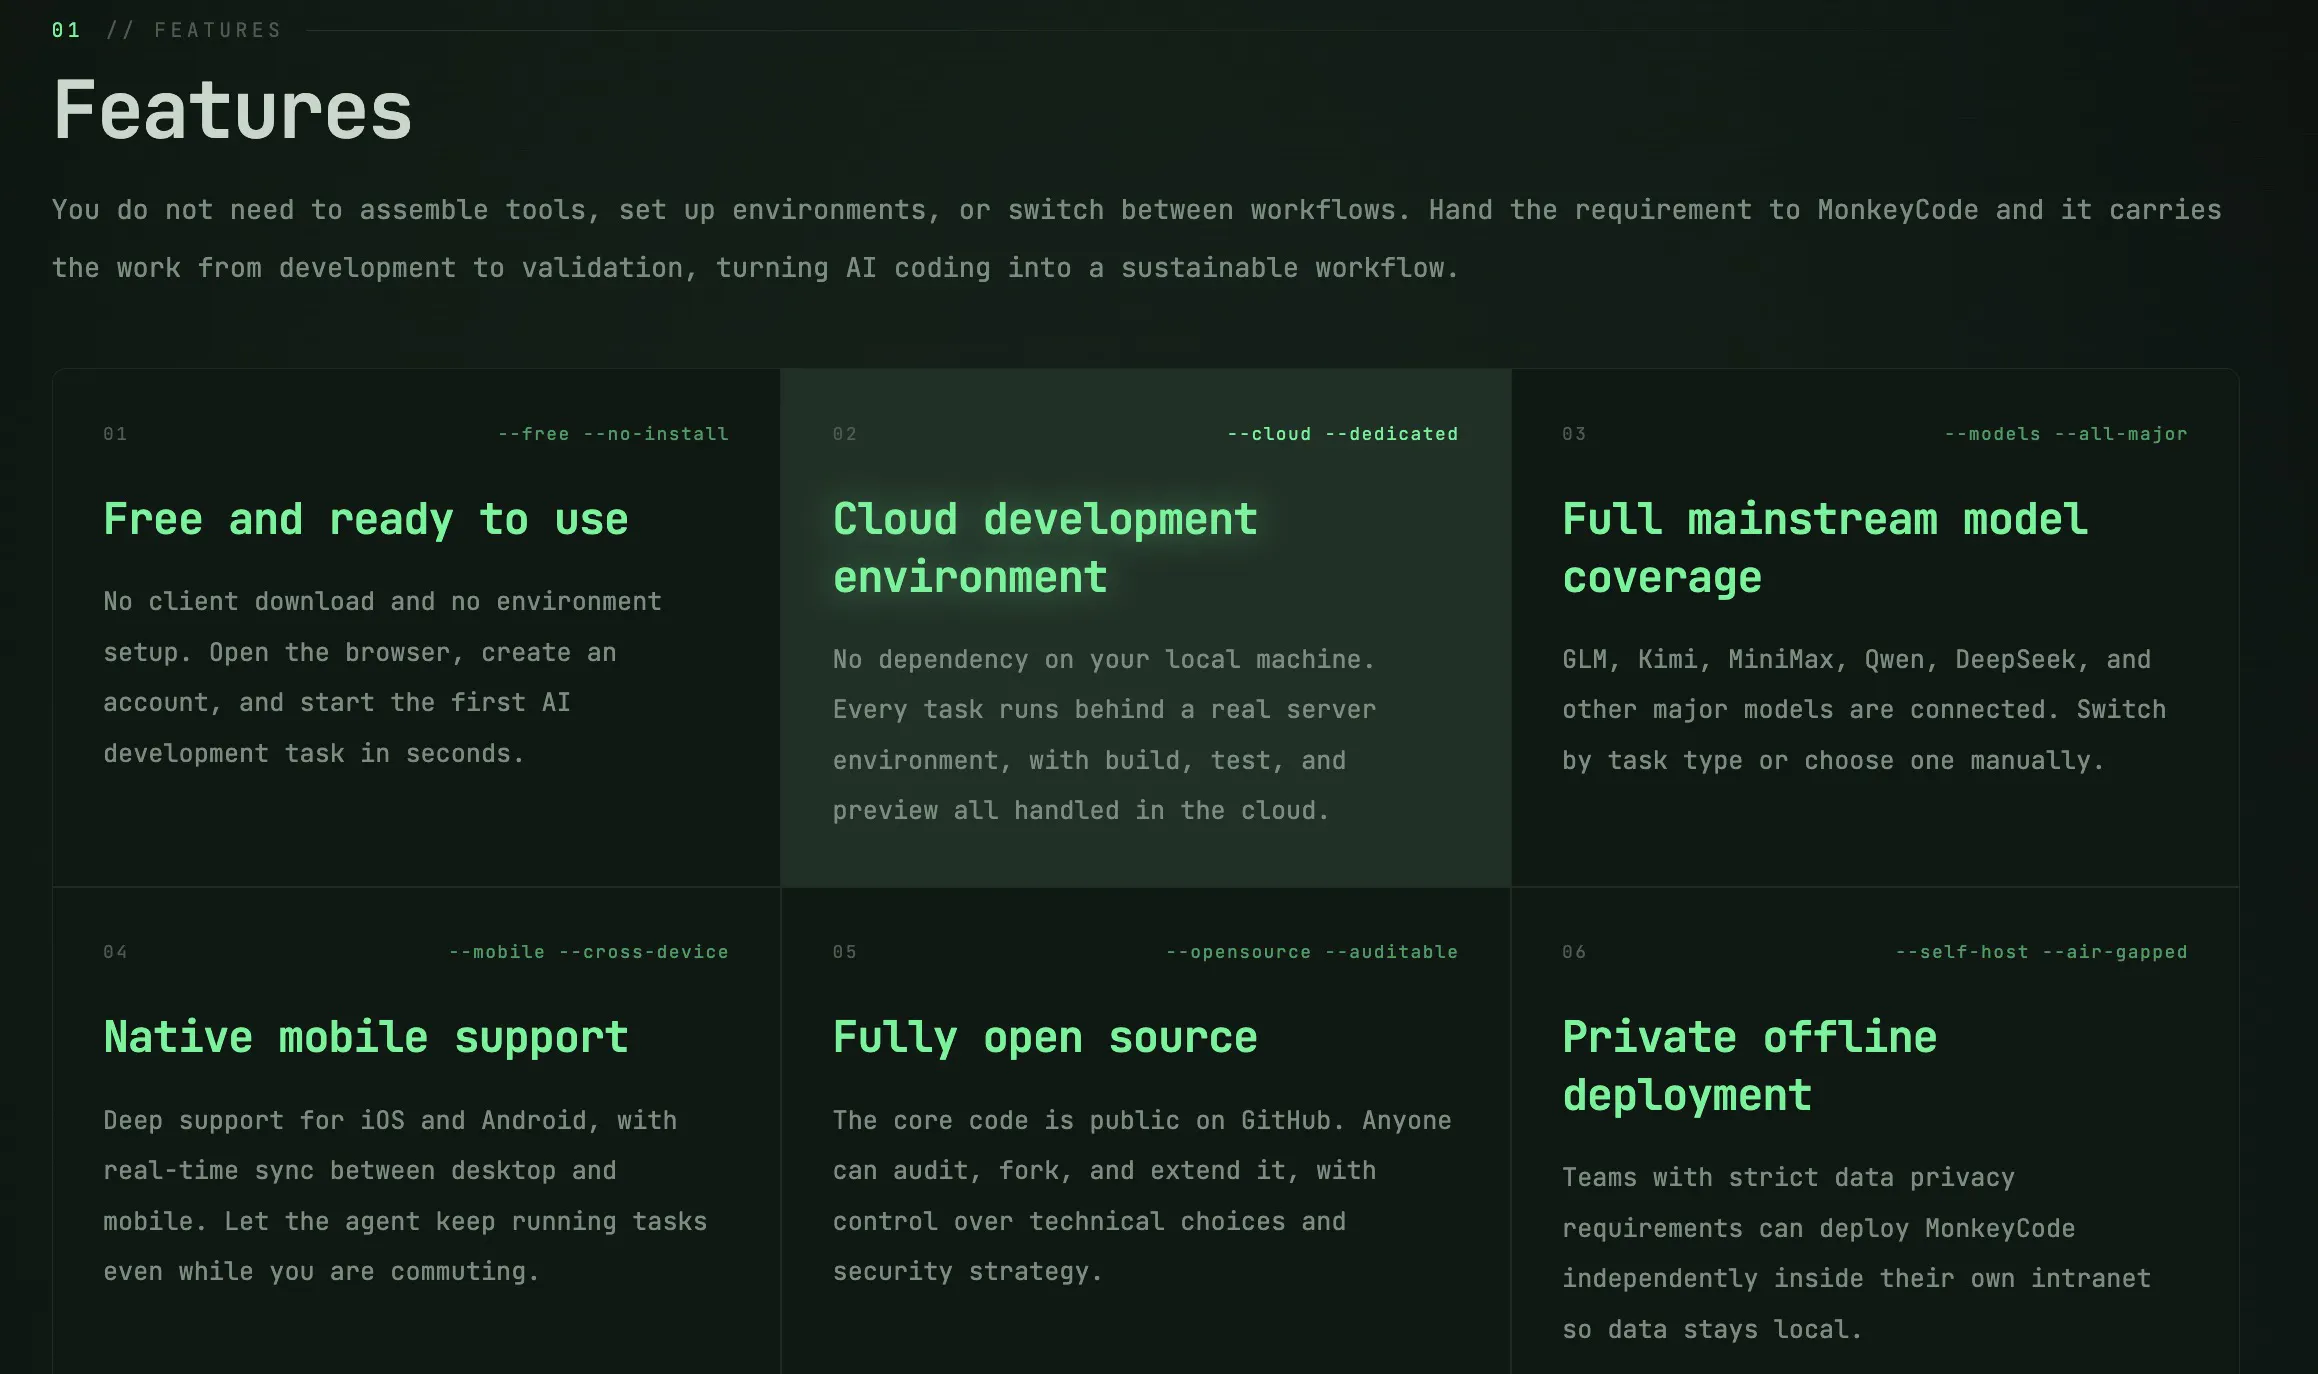Screen dimensions: 2318x1374
Task: Click the "Deep support for iOS and Android" description
Action: click(x=405, y=1196)
